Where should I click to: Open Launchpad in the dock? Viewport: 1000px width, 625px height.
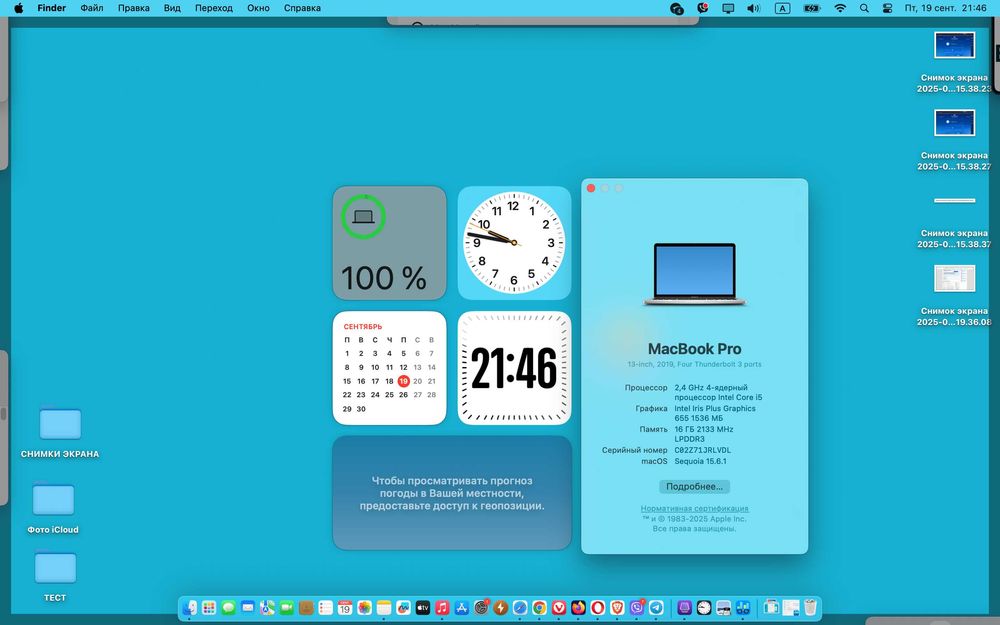click(209, 608)
